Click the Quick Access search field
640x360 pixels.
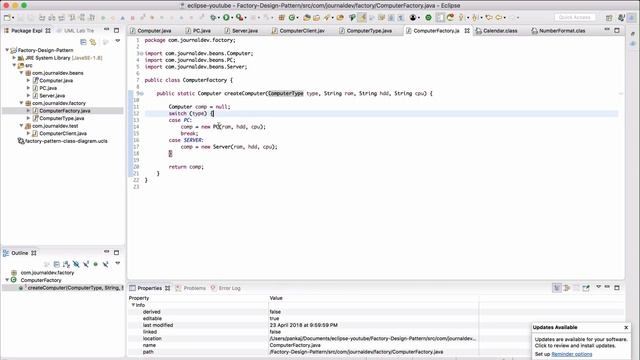click(575, 17)
